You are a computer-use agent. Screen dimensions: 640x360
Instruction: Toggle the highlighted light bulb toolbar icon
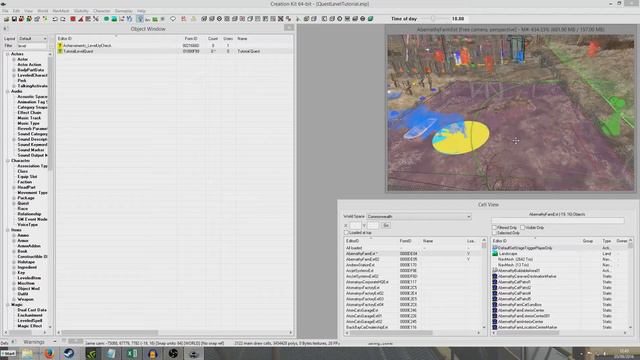(140, 19)
